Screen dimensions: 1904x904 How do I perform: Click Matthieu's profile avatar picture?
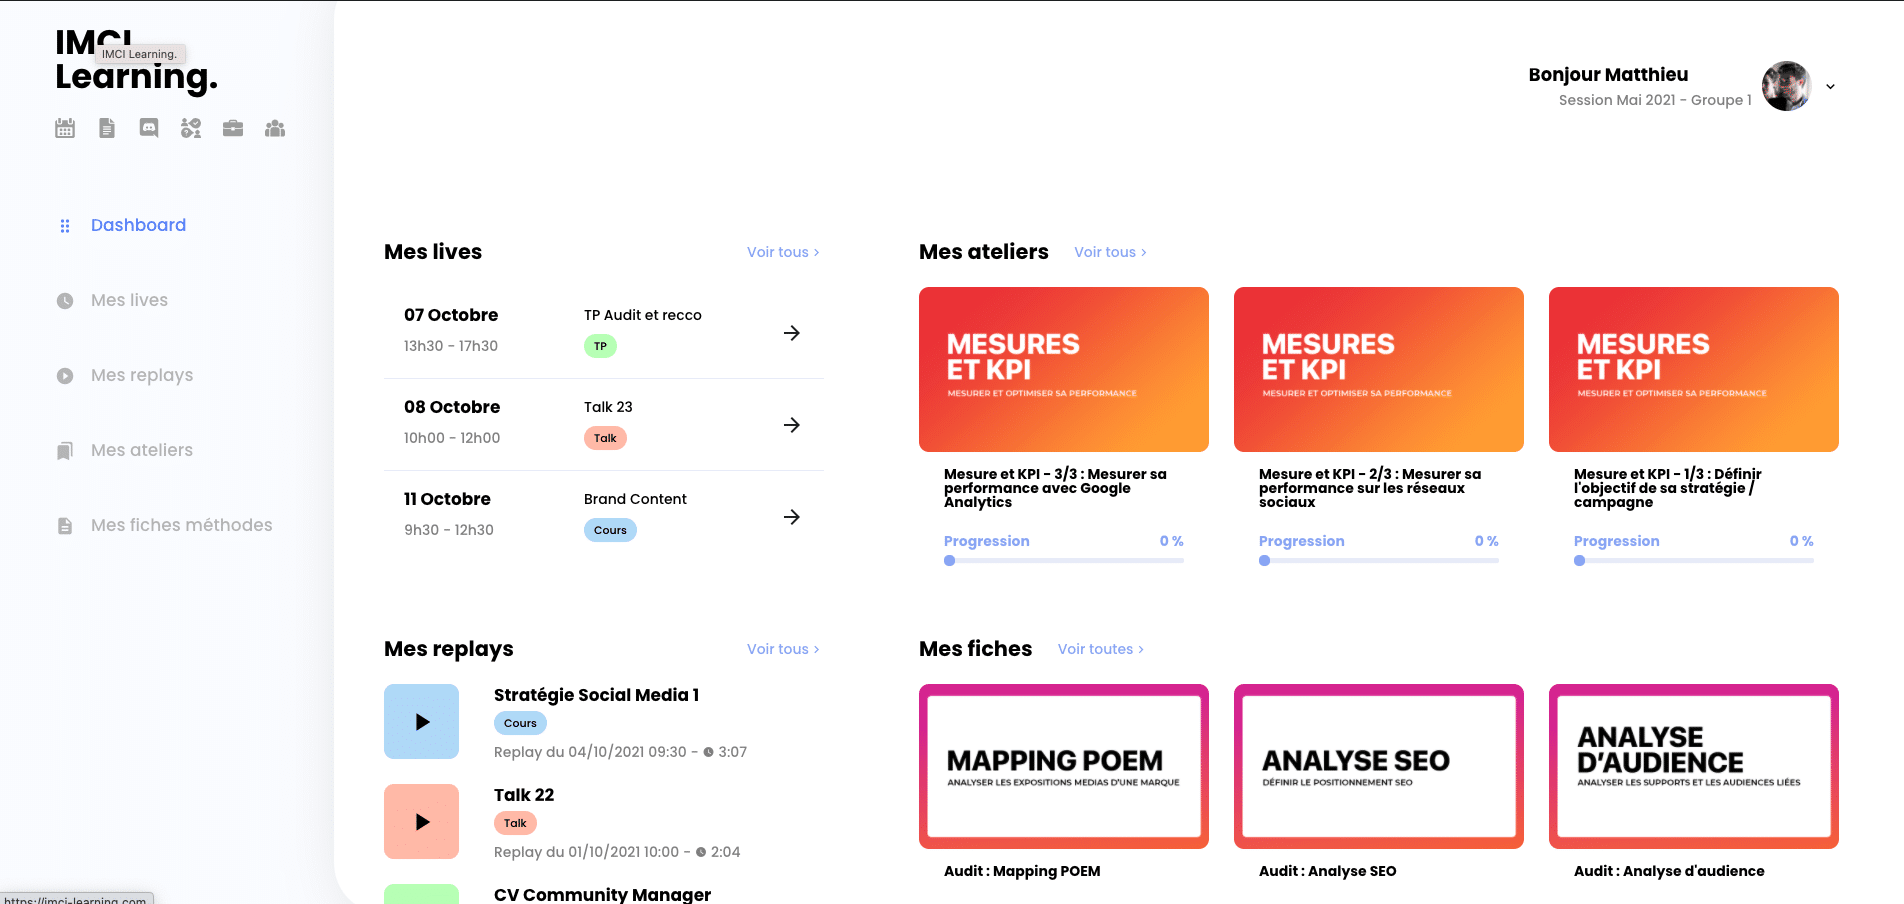point(1786,87)
